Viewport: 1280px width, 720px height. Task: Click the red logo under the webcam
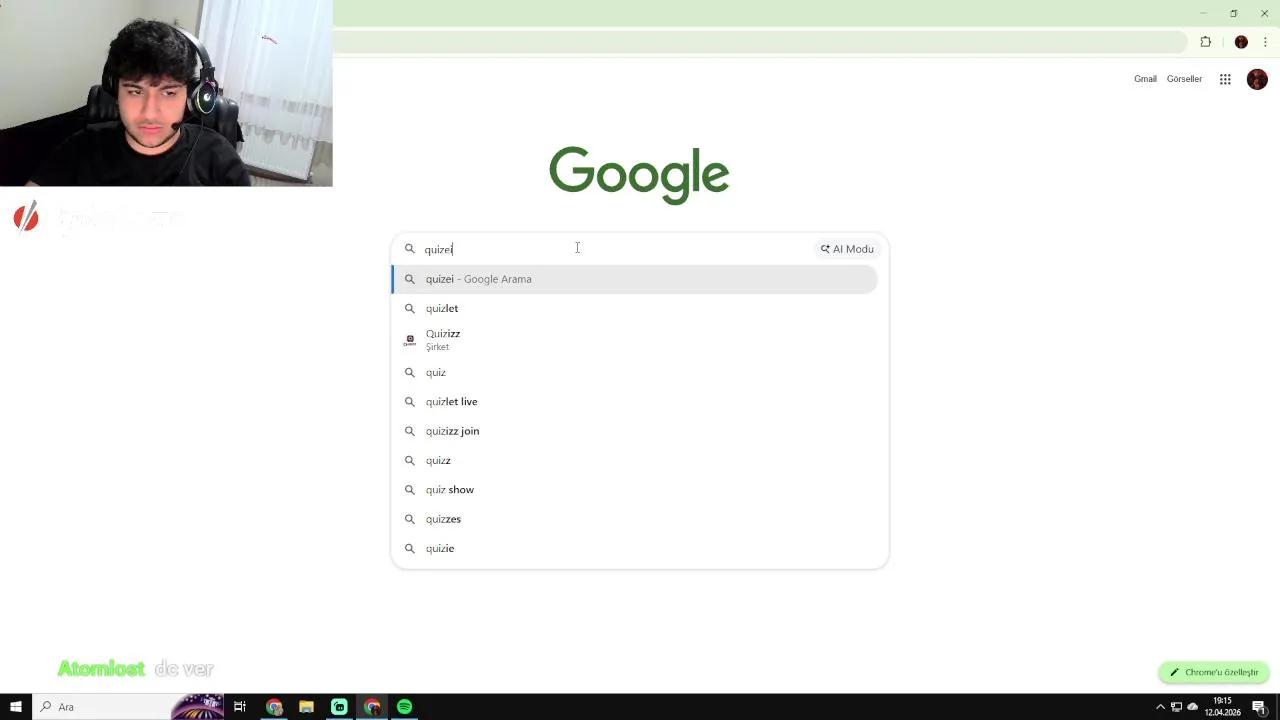(26, 217)
